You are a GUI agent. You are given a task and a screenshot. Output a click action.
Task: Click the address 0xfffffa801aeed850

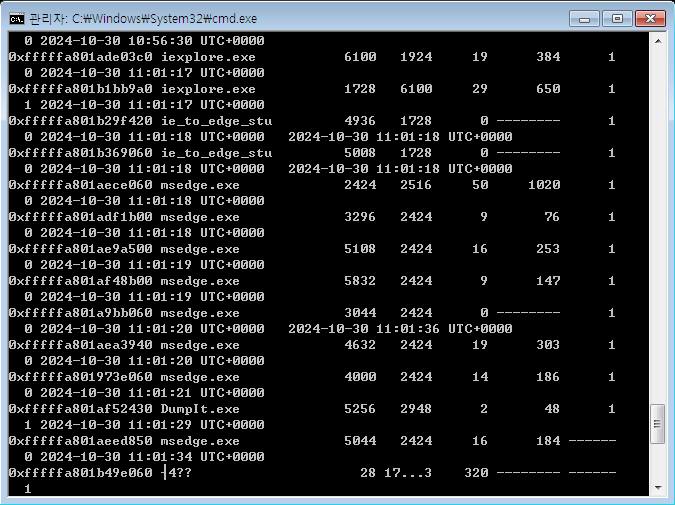point(81,441)
